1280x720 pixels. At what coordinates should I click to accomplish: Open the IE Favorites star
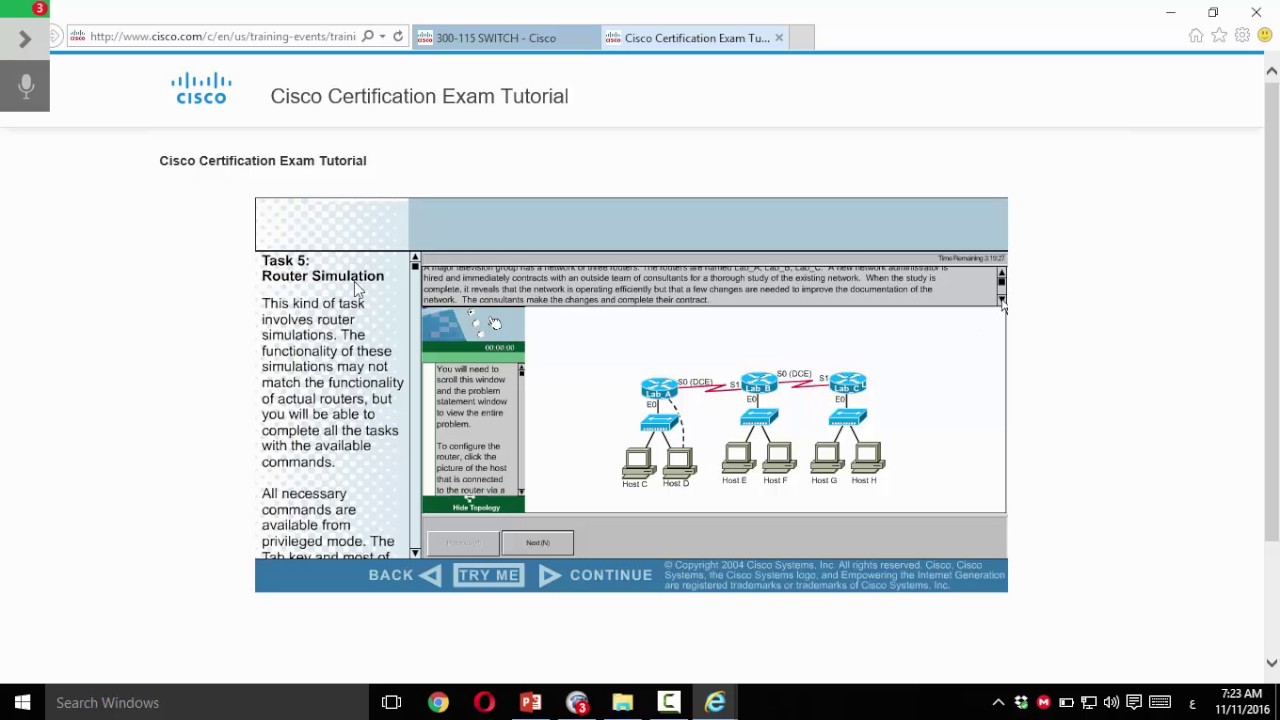(1219, 36)
